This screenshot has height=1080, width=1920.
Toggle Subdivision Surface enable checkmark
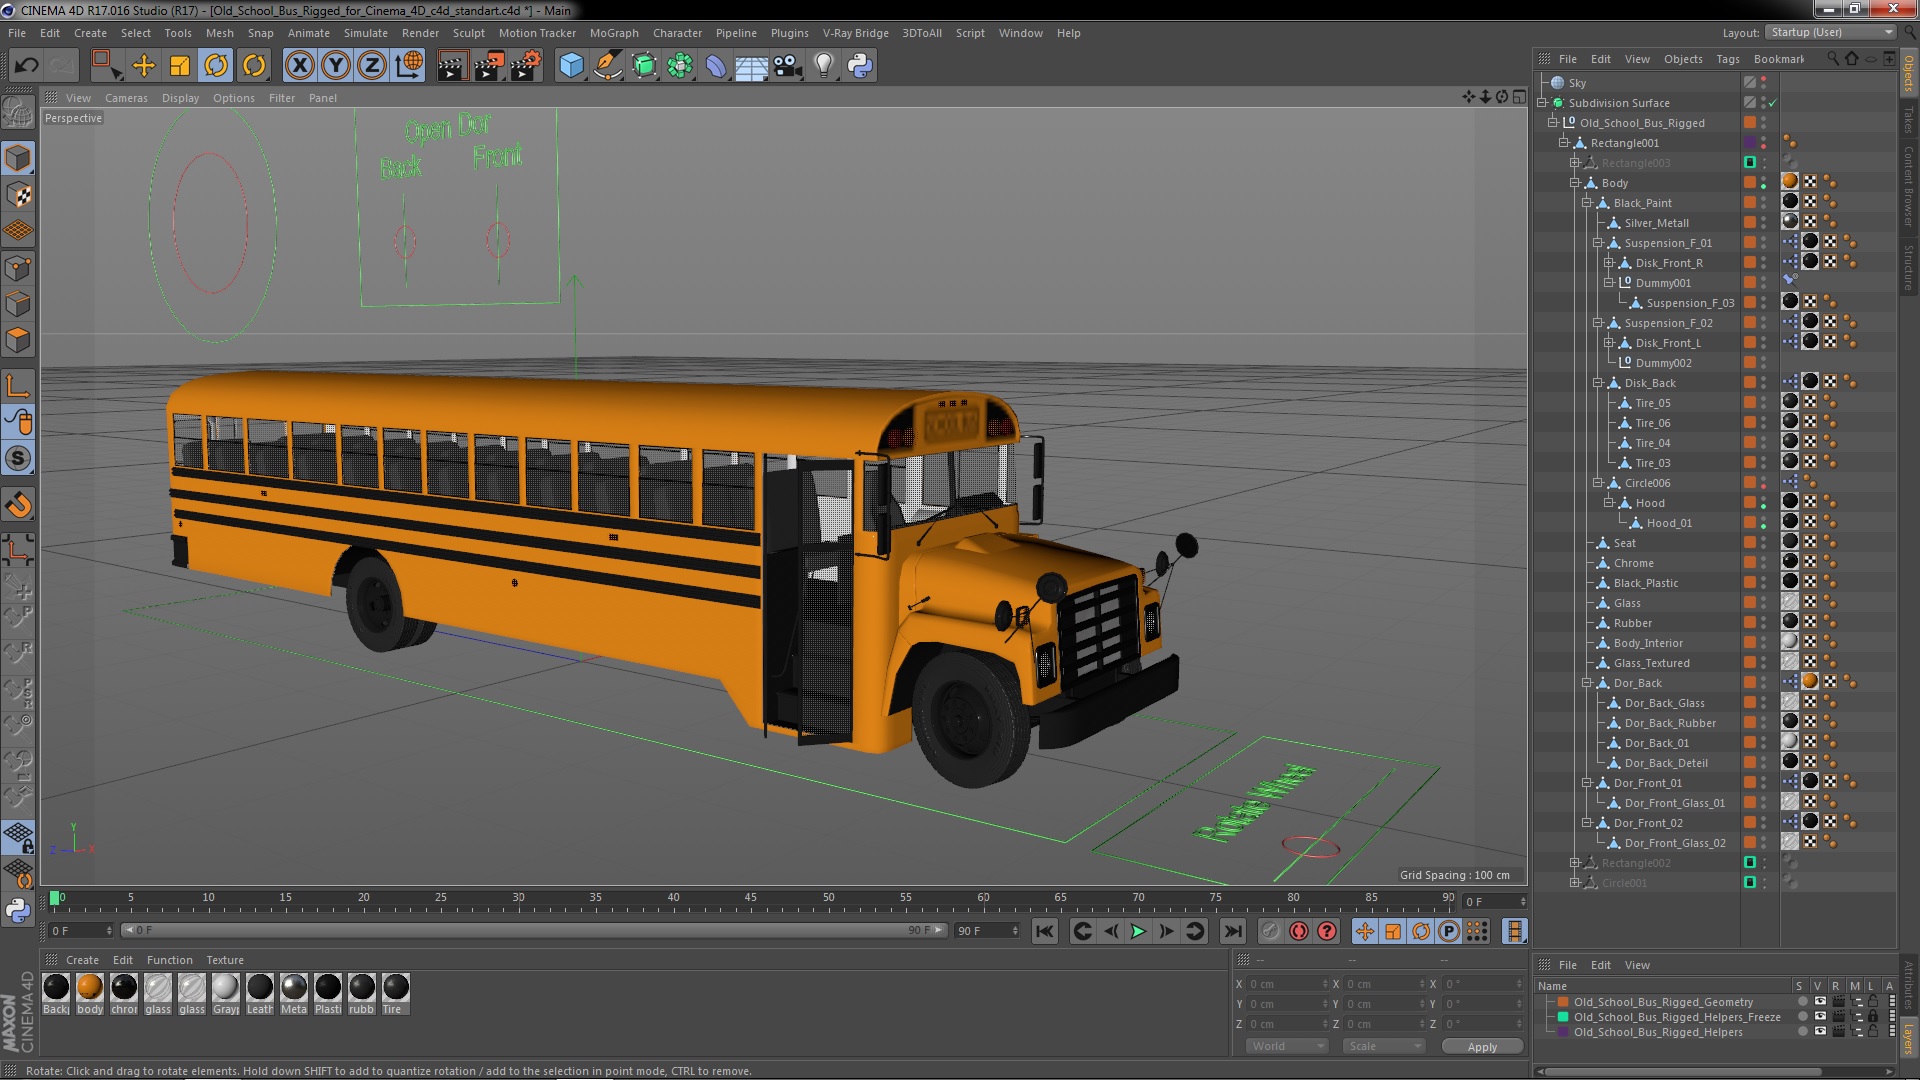pyautogui.click(x=1773, y=103)
